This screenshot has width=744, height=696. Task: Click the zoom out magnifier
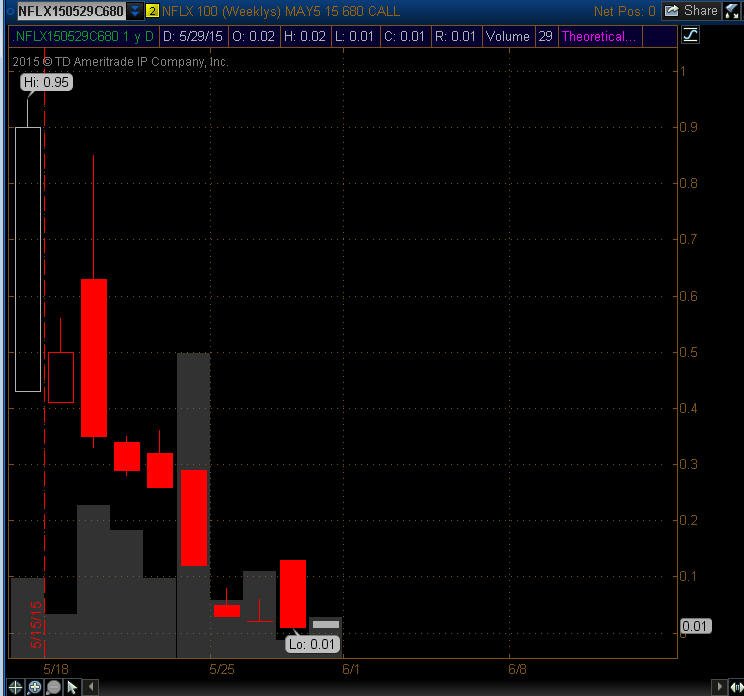pos(54,687)
